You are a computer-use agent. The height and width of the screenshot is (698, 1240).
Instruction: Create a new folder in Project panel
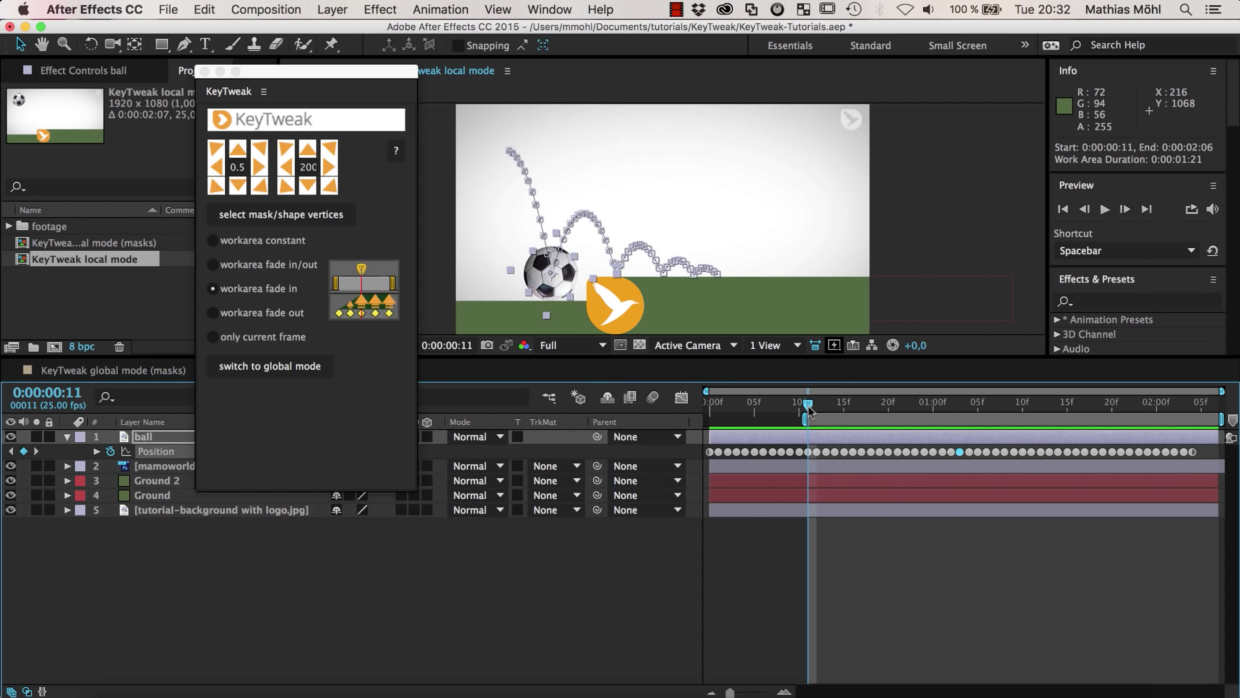tap(33, 347)
